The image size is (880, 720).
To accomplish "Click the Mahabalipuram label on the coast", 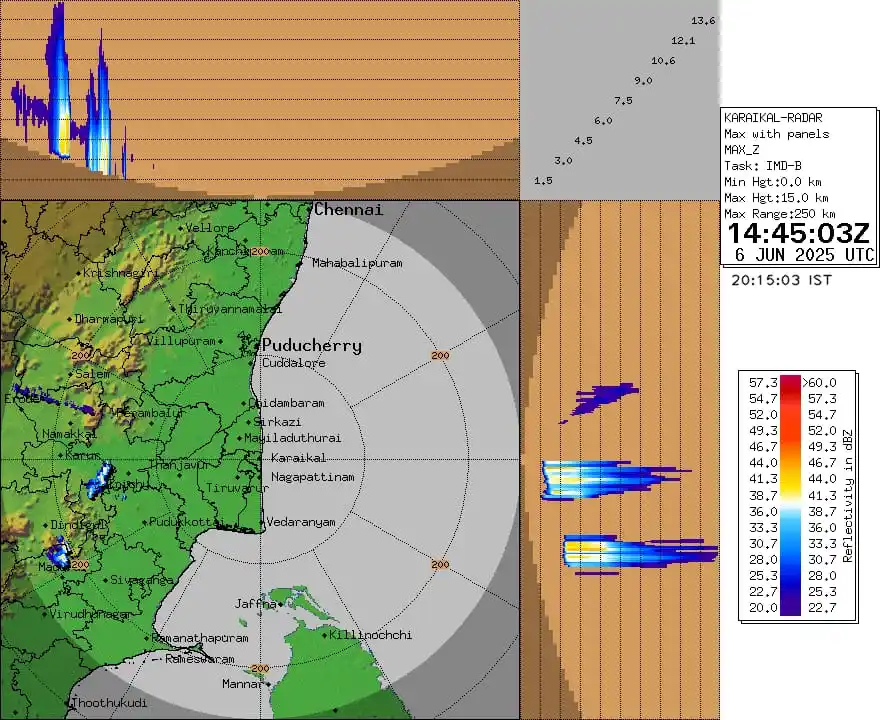I will [357, 263].
